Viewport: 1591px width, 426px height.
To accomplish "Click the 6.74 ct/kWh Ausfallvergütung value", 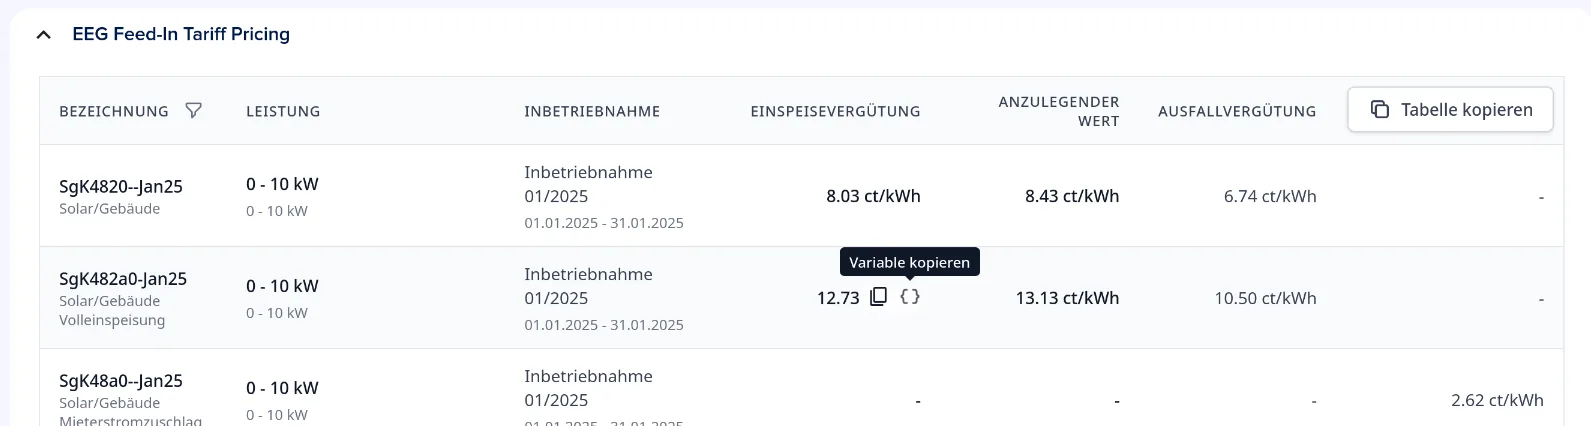I will pyautogui.click(x=1270, y=196).
